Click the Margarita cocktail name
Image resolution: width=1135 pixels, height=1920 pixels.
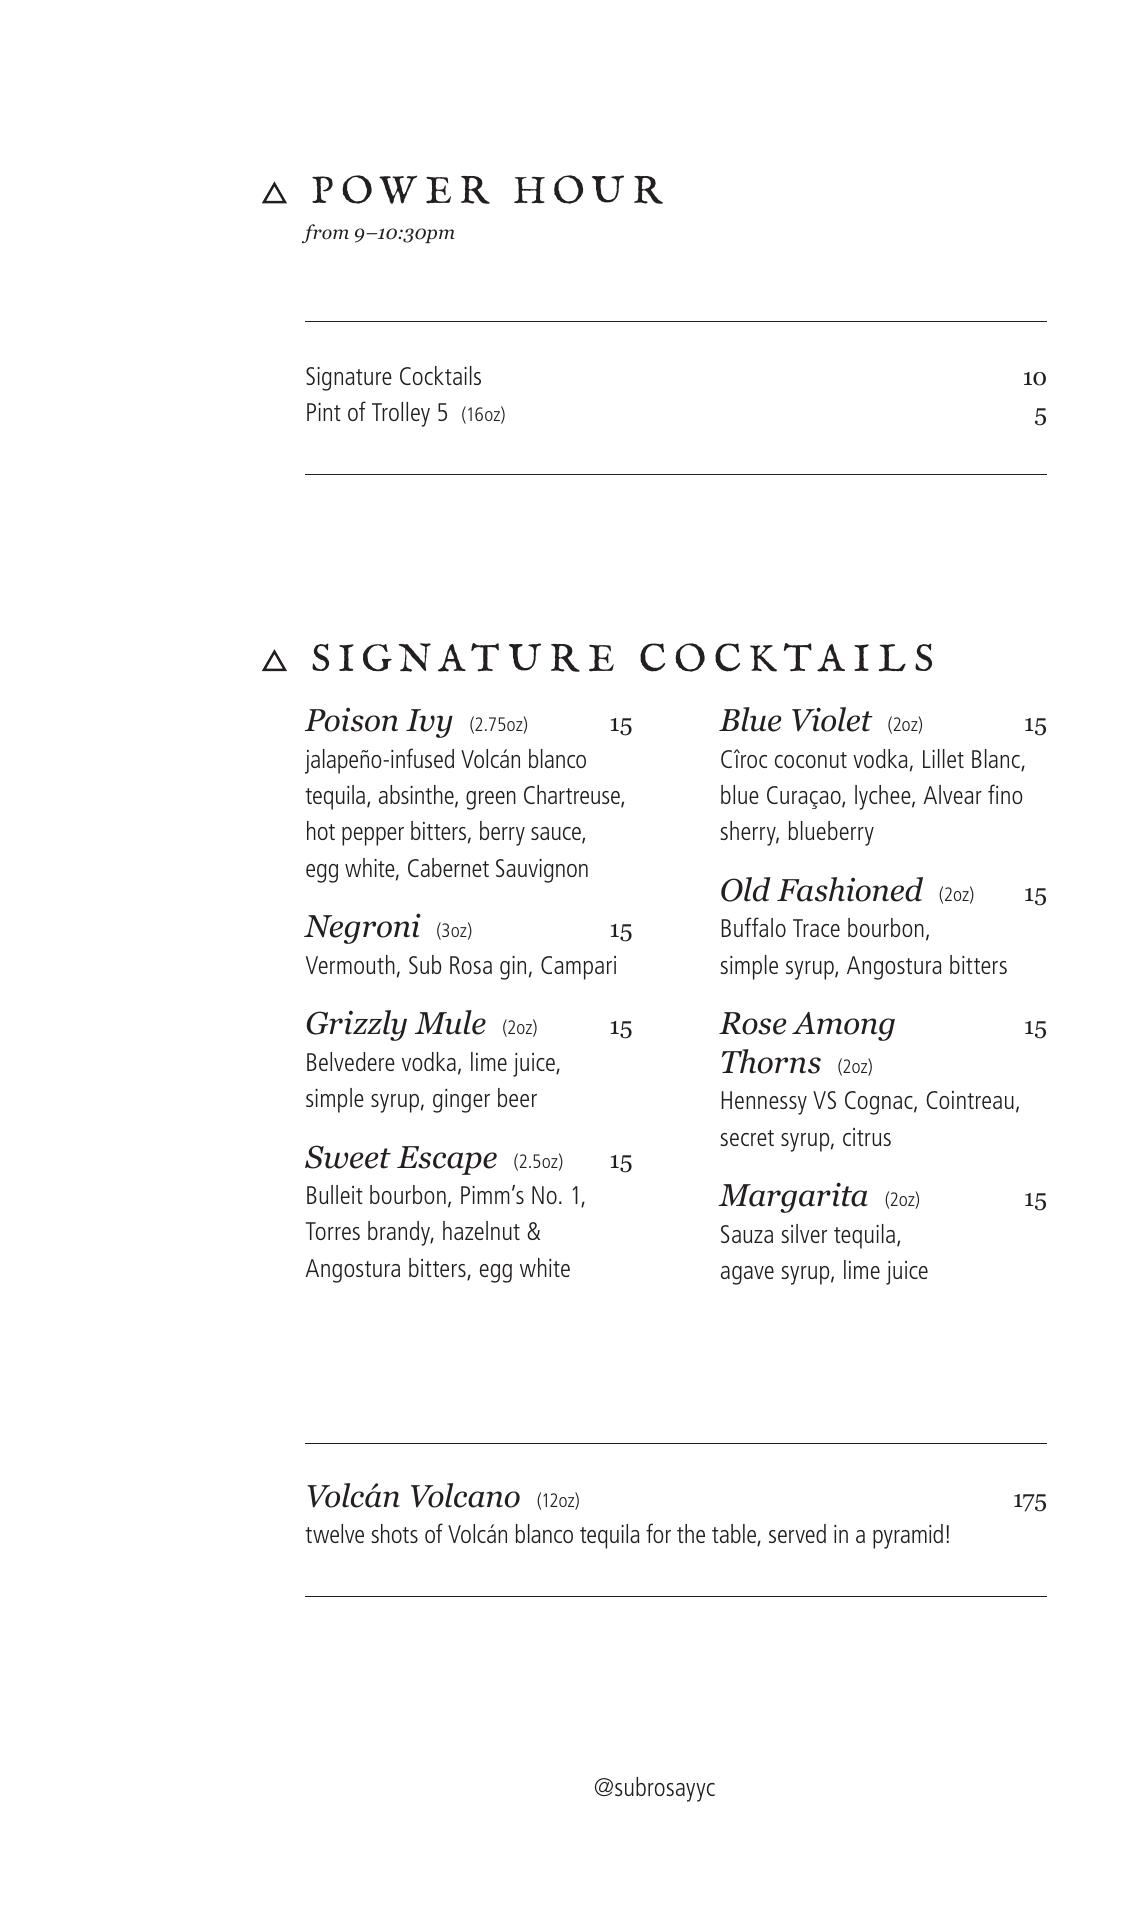pos(793,1196)
